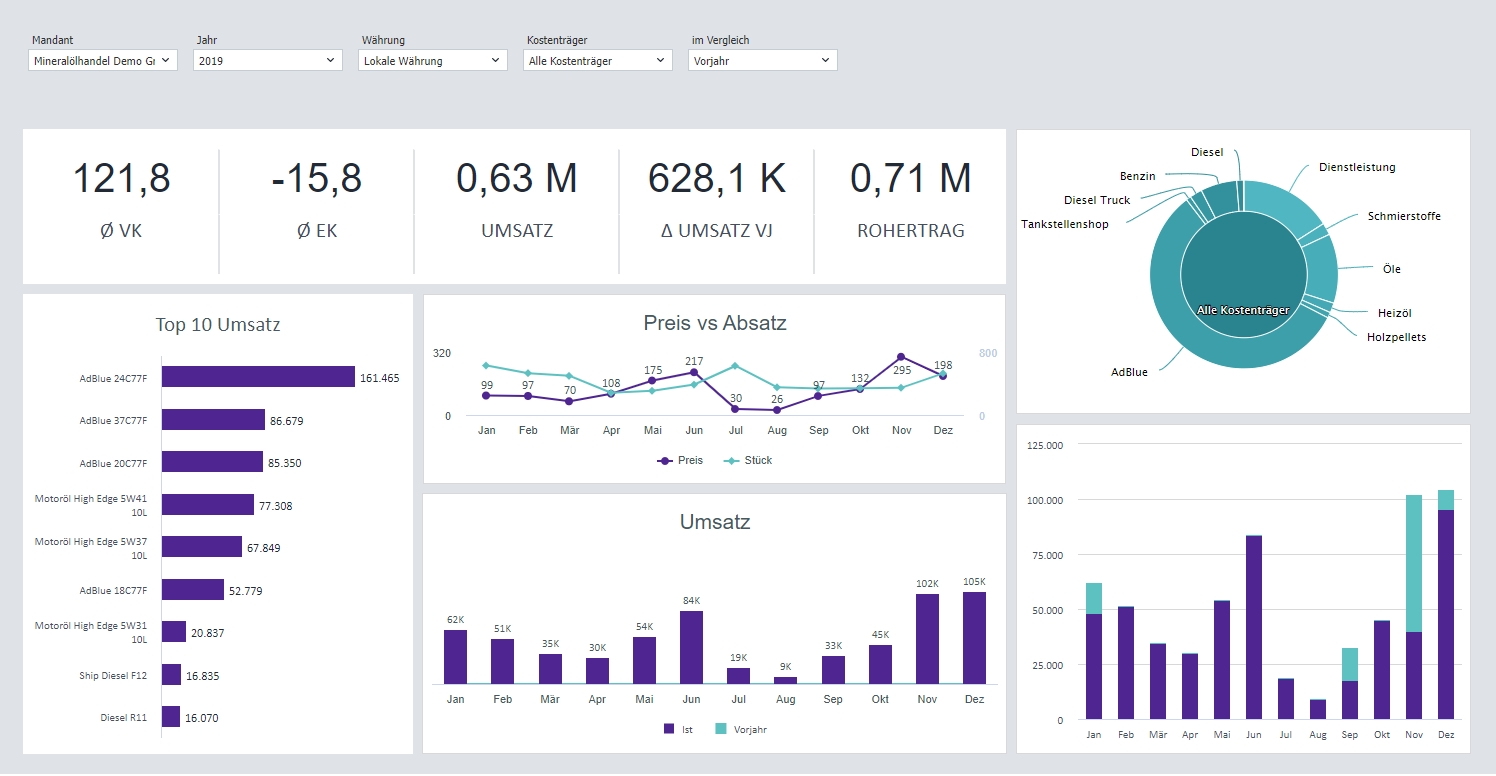Select the Rohertrag KPI tile
The image size is (1496, 776).
910,204
